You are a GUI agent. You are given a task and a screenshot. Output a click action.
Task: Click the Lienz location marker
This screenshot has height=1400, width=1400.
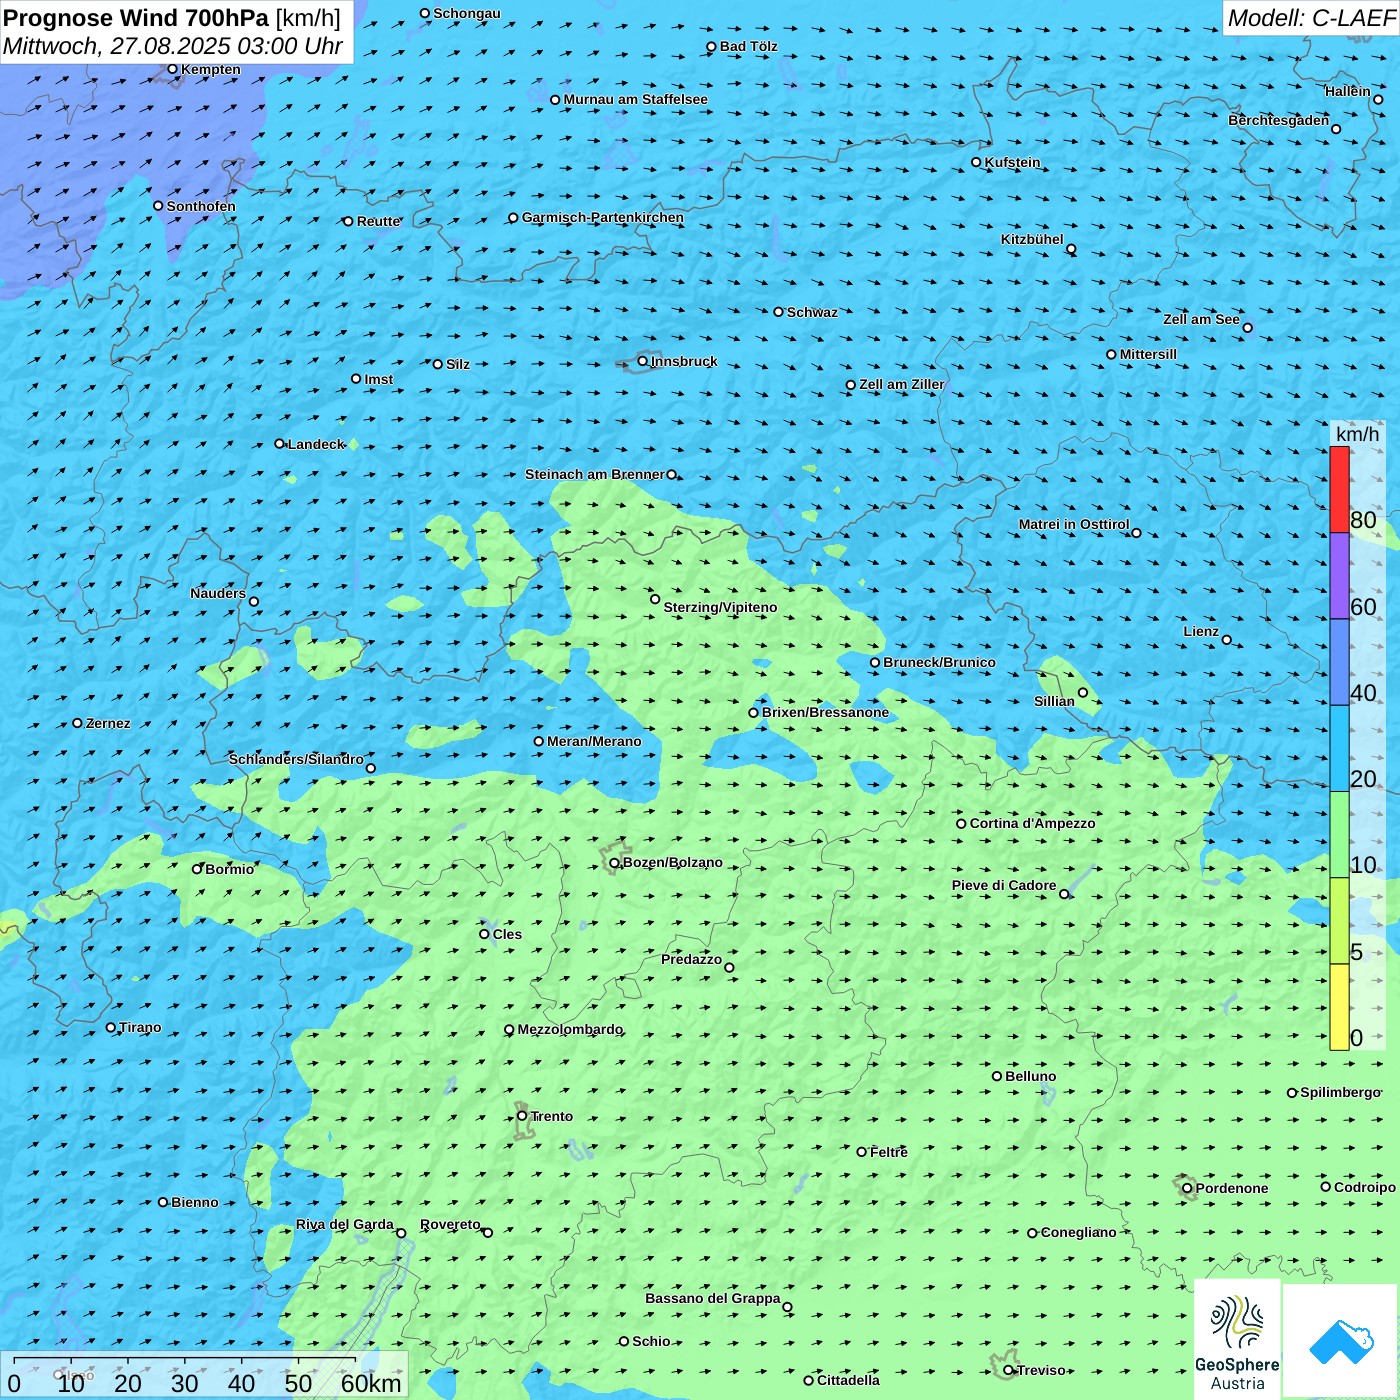coord(1227,640)
